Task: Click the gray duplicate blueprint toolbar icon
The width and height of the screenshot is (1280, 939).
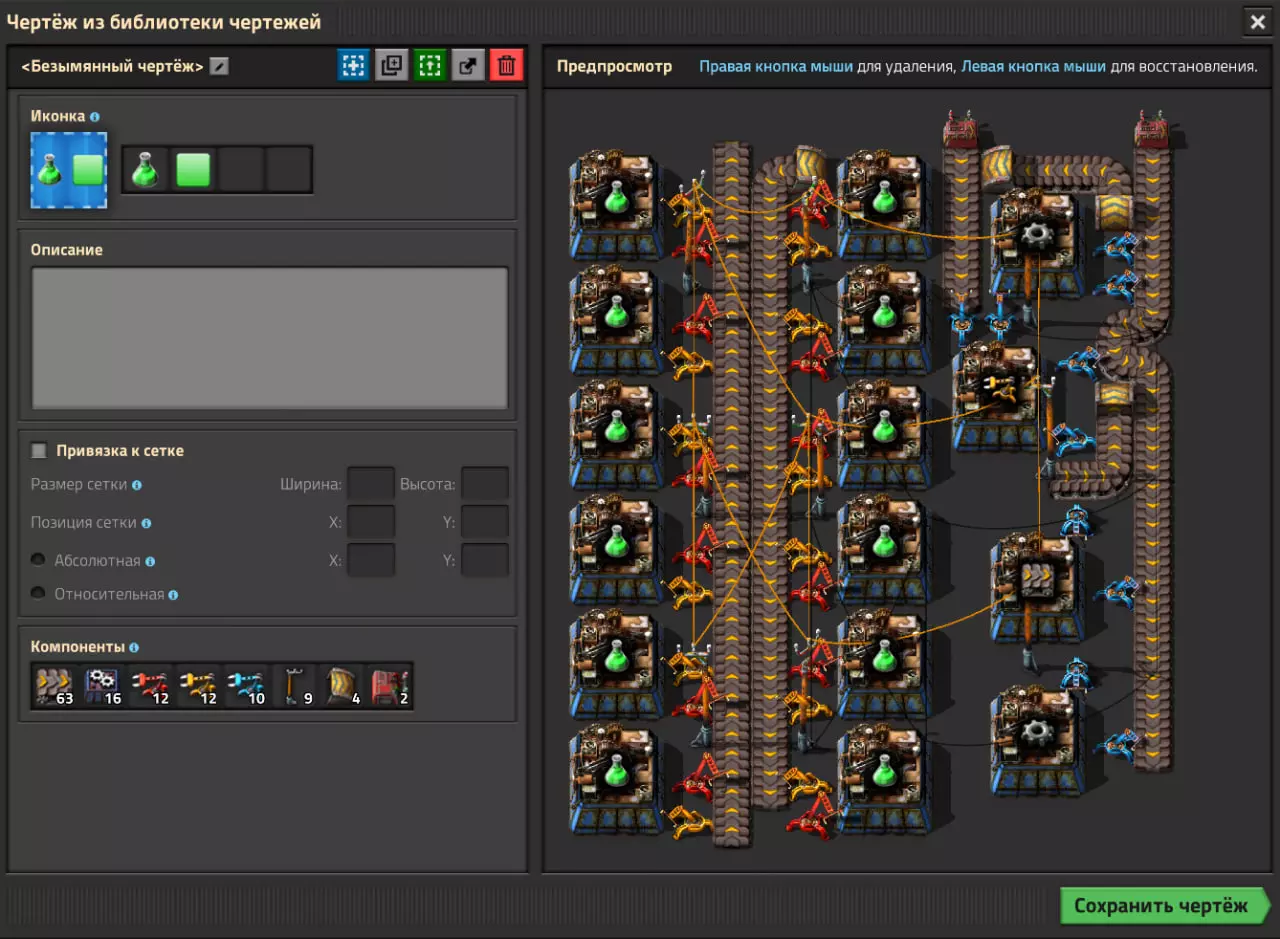Action: pyautogui.click(x=391, y=66)
